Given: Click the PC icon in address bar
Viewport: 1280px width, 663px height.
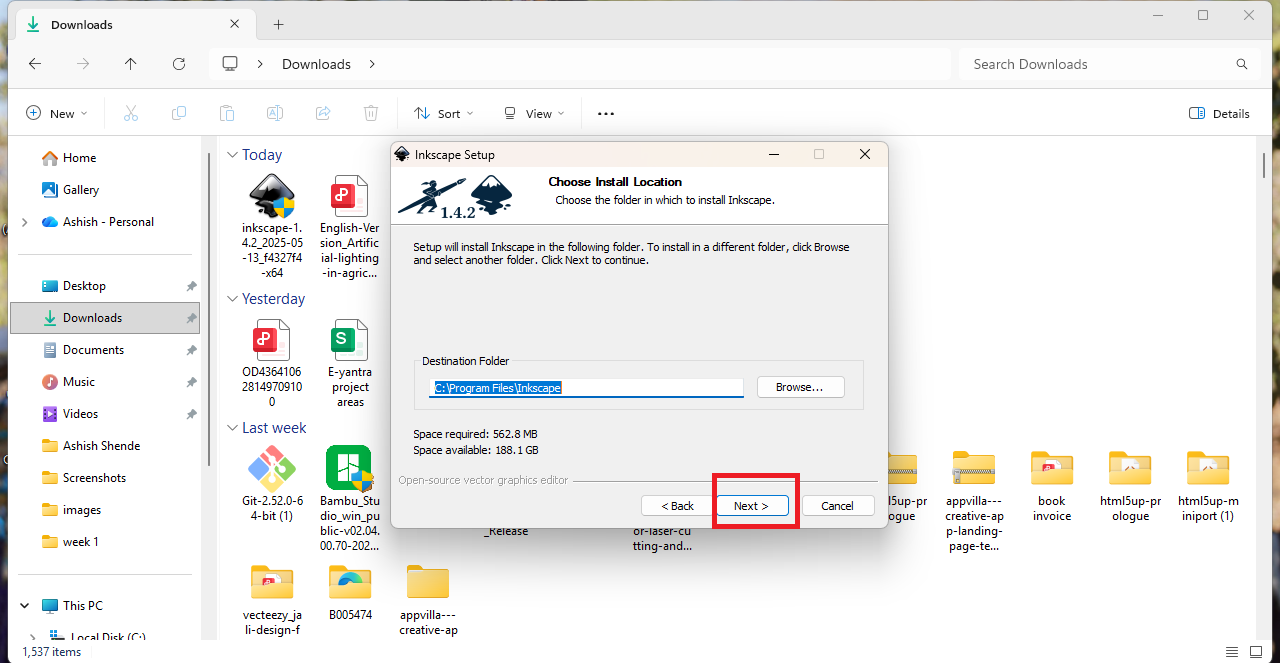Looking at the screenshot, I should click(x=230, y=64).
